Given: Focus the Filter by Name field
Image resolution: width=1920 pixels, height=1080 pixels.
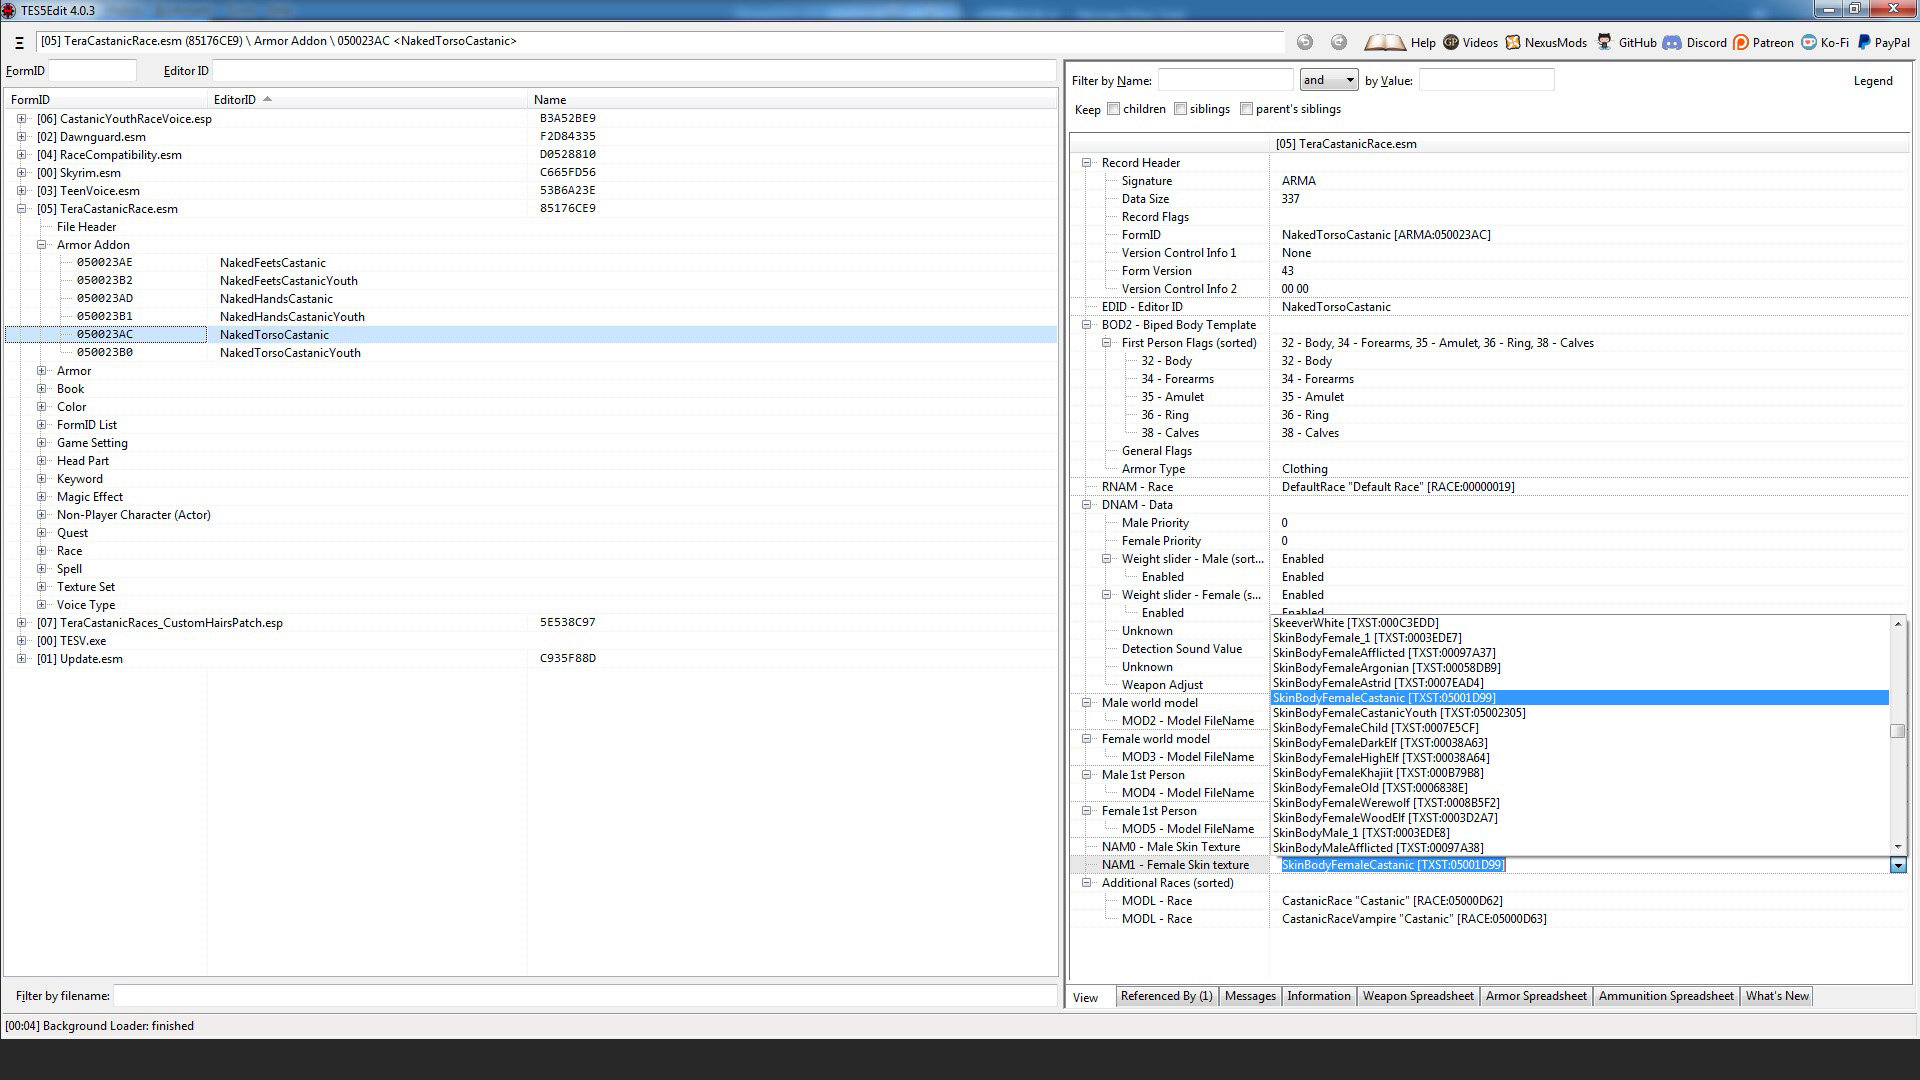Looking at the screenshot, I should coord(1226,80).
